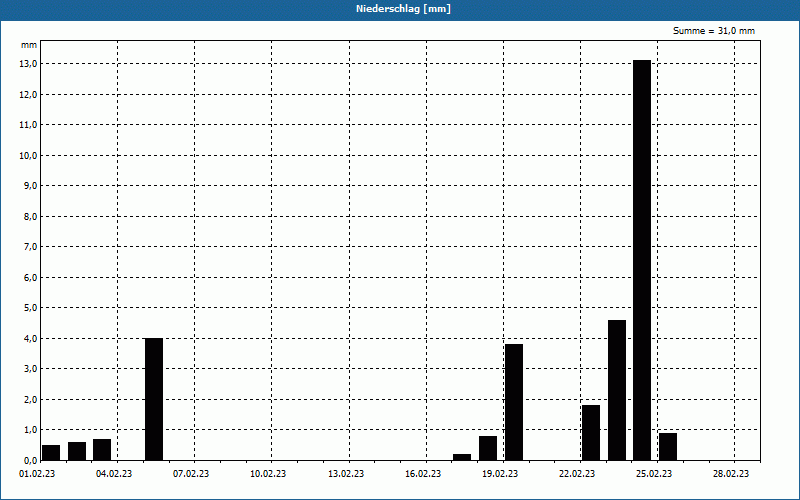
Task: Click the first bar at 01.02.23
Action: [x=51, y=453]
